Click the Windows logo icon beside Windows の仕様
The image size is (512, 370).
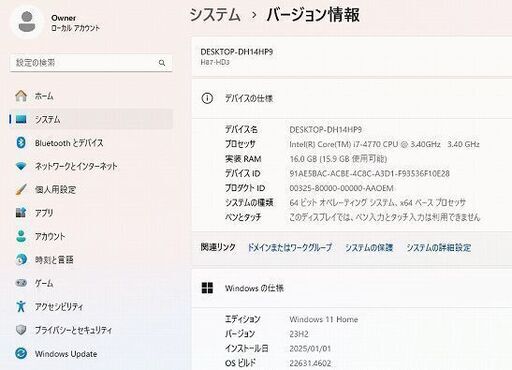[207, 288]
